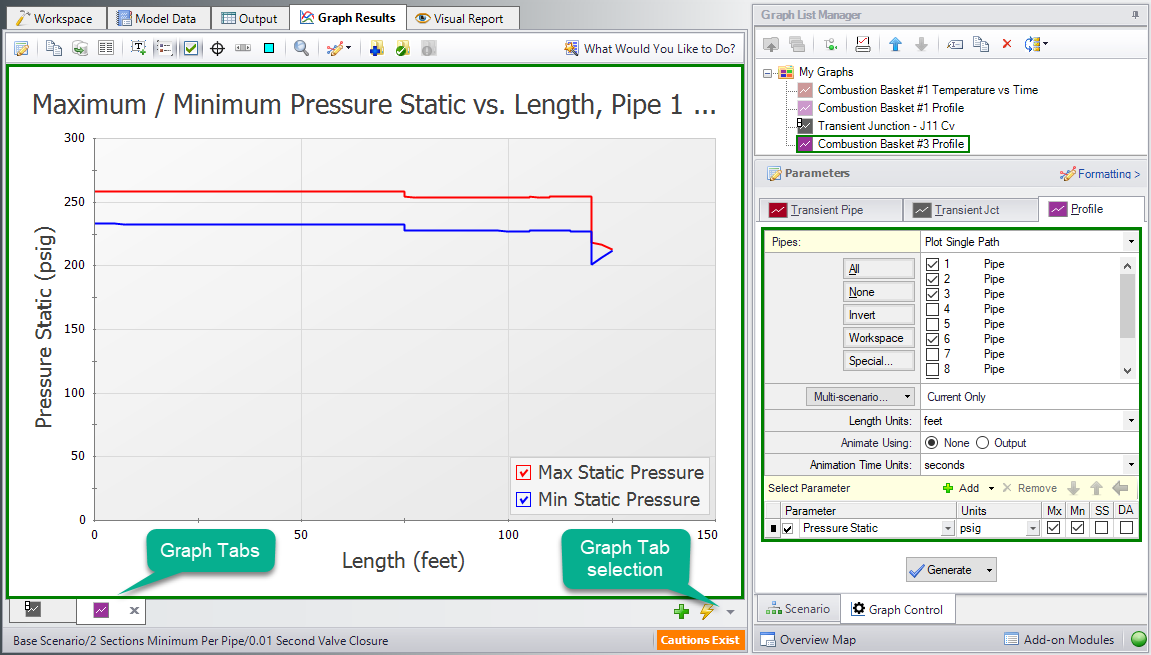Expand the Multi-scenario dropdown button
1151x655 pixels.
point(859,397)
